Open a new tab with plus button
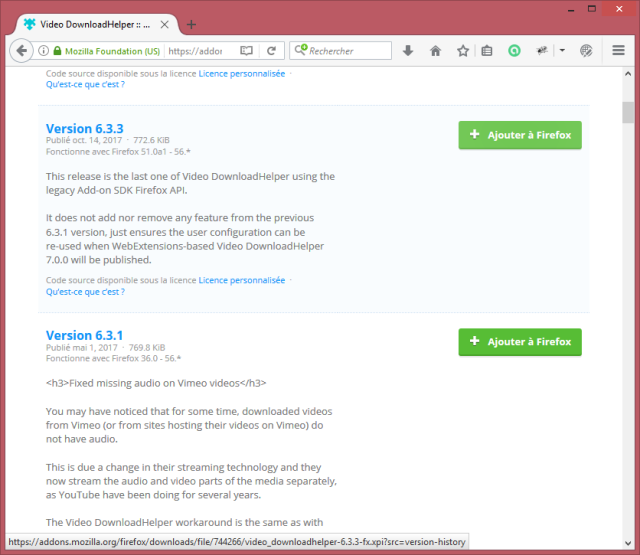This screenshot has height=555, width=640. pyautogui.click(x=191, y=24)
